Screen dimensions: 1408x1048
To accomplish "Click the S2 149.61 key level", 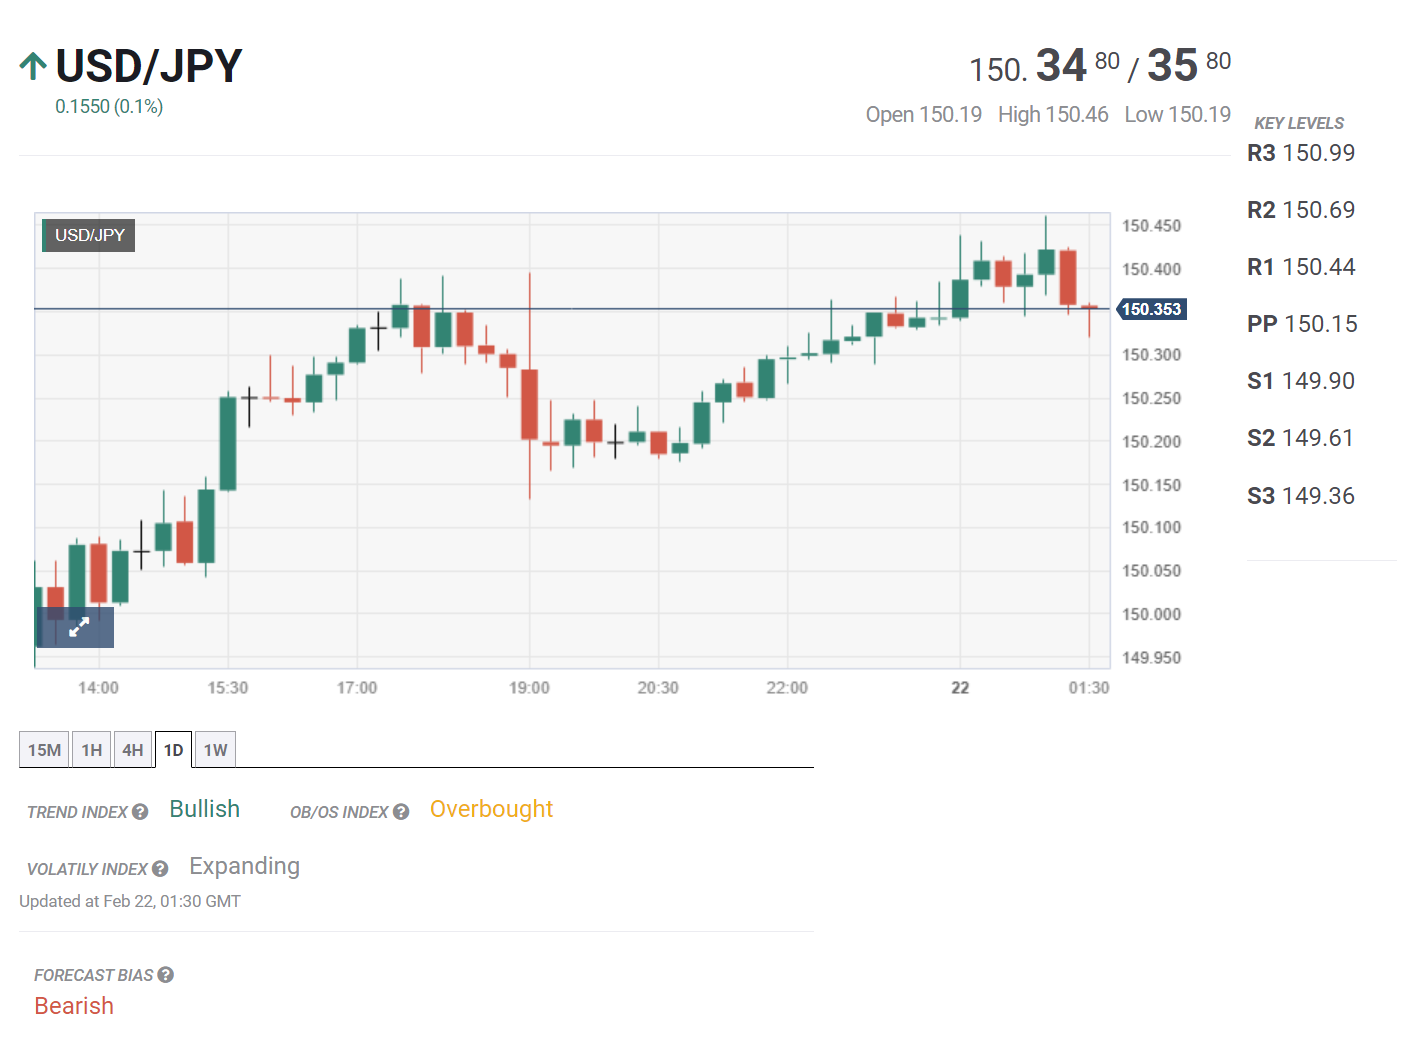I will pos(1300,438).
